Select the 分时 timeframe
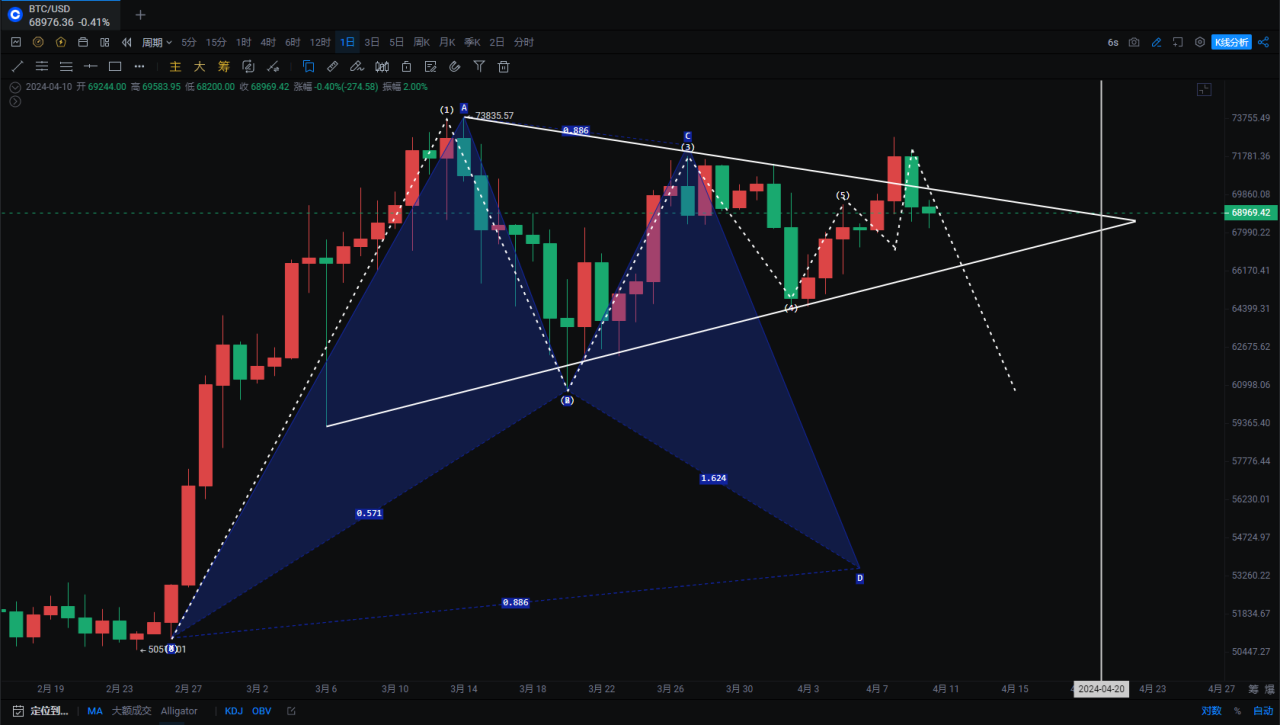 (524, 42)
